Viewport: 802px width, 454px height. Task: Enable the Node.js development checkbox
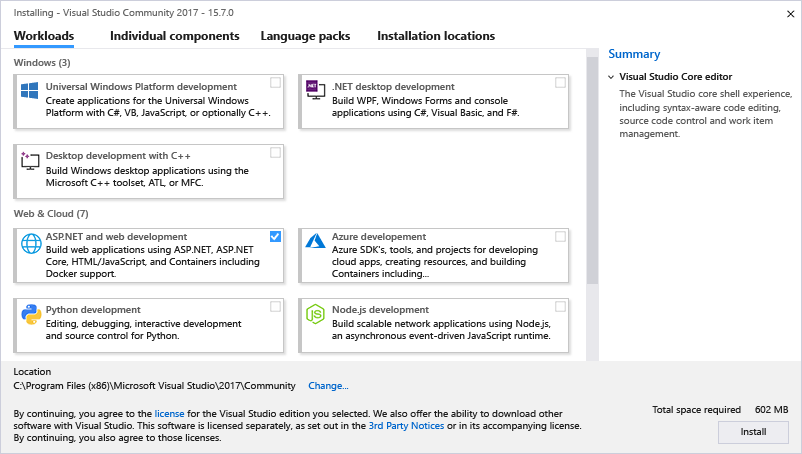coord(561,306)
